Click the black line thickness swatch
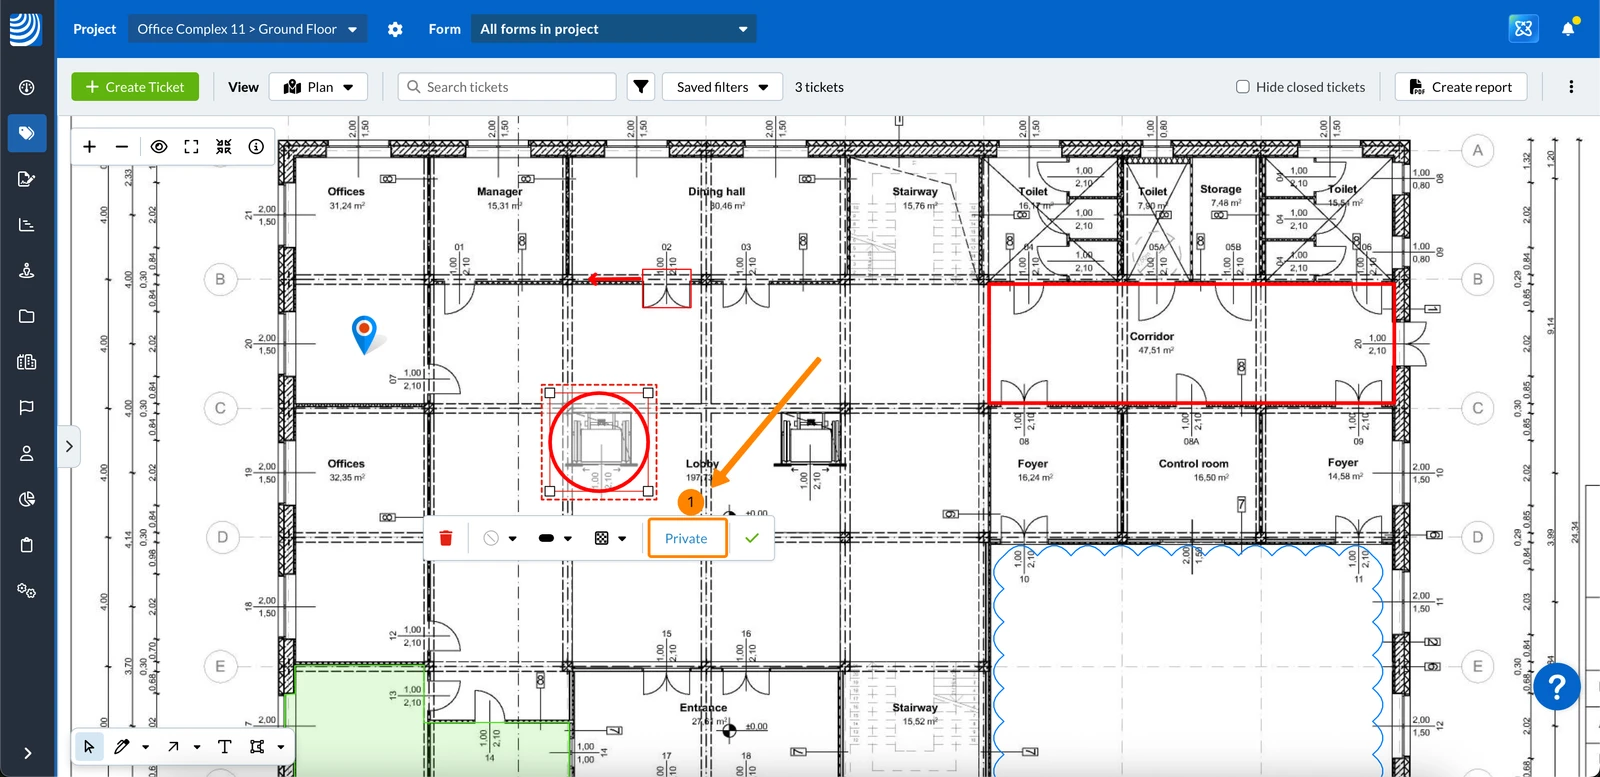Image resolution: width=1600 pixels, height=777 pixels. click(x=546, y=538)
